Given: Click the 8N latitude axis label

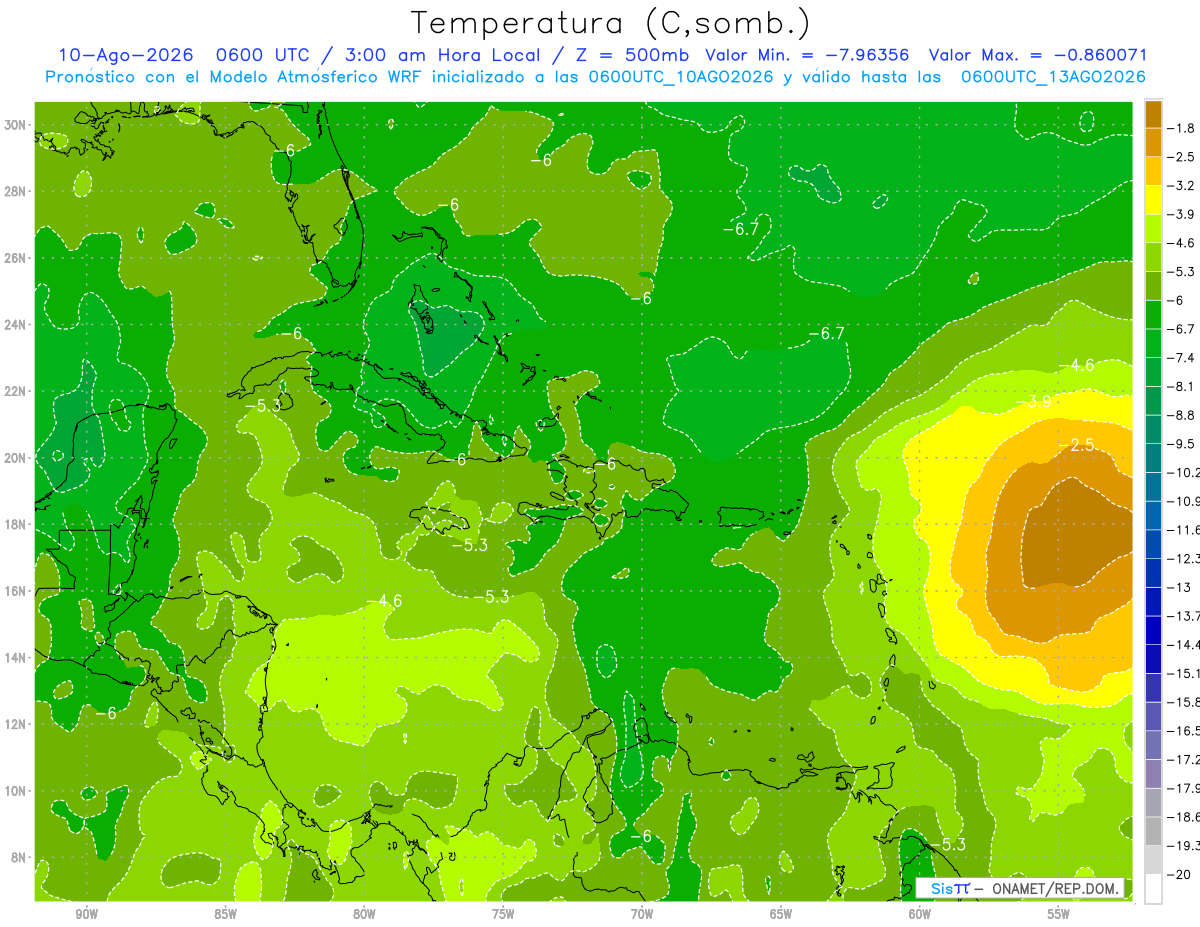Looking at the screenshot, I should tap(17, 857).
